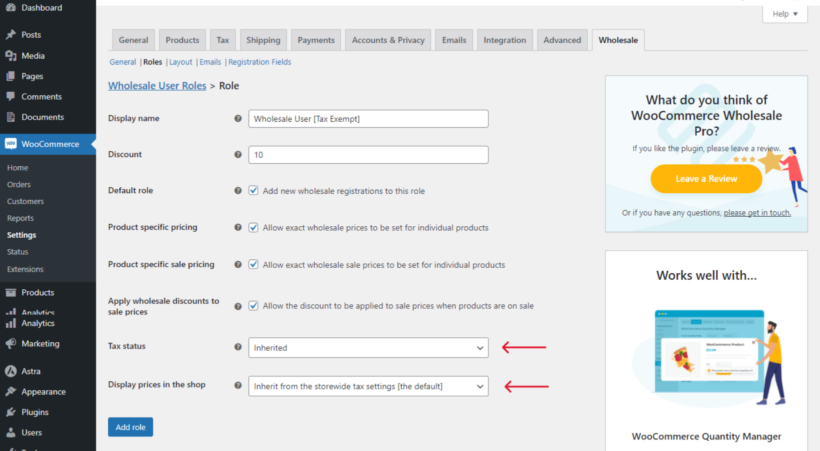Viewport: 820px width, 451px height.
Task: Click the Plugins plug icon
Action: point(10,412)
